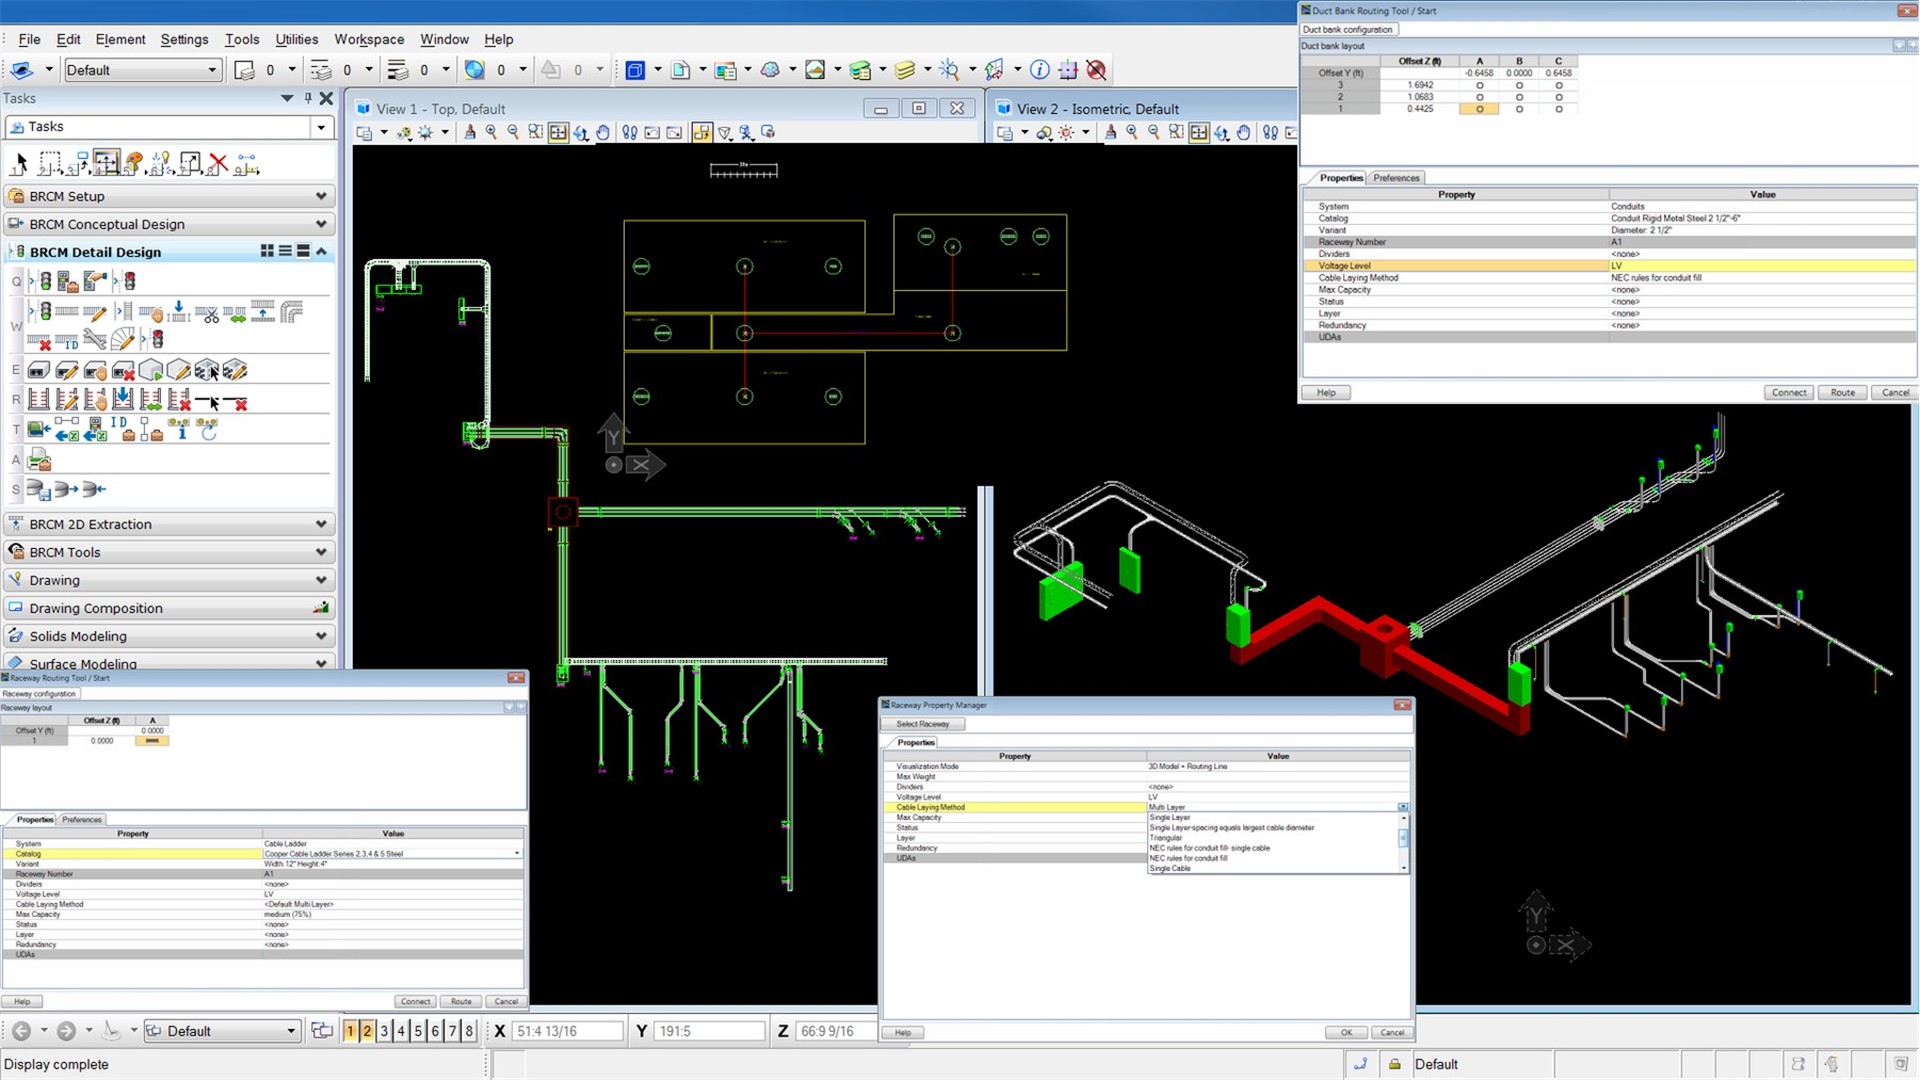The height and width of the screenshot is (1080, 1920).
Task: Select the Connect button in properties panel
Action: point(1788,392)
